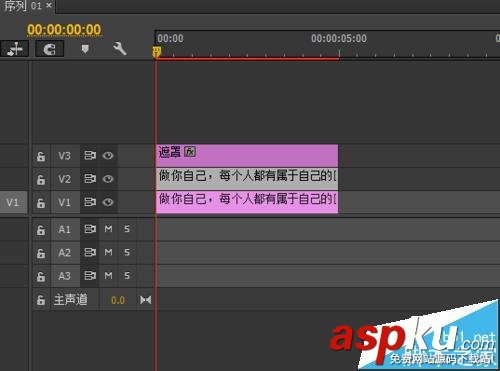Lock the A3 audio track
This screenshot has height=371, width=500.
(x=41, y=276)
